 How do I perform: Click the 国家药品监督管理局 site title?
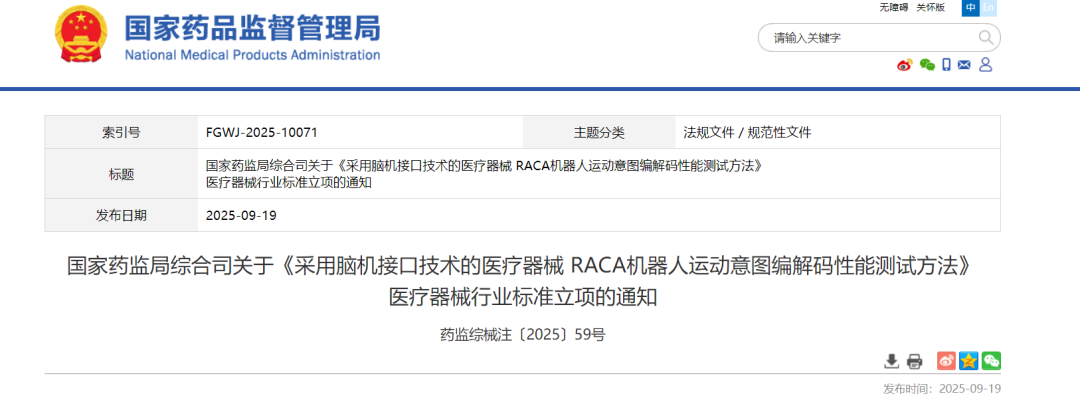click(x=252, y=28)
